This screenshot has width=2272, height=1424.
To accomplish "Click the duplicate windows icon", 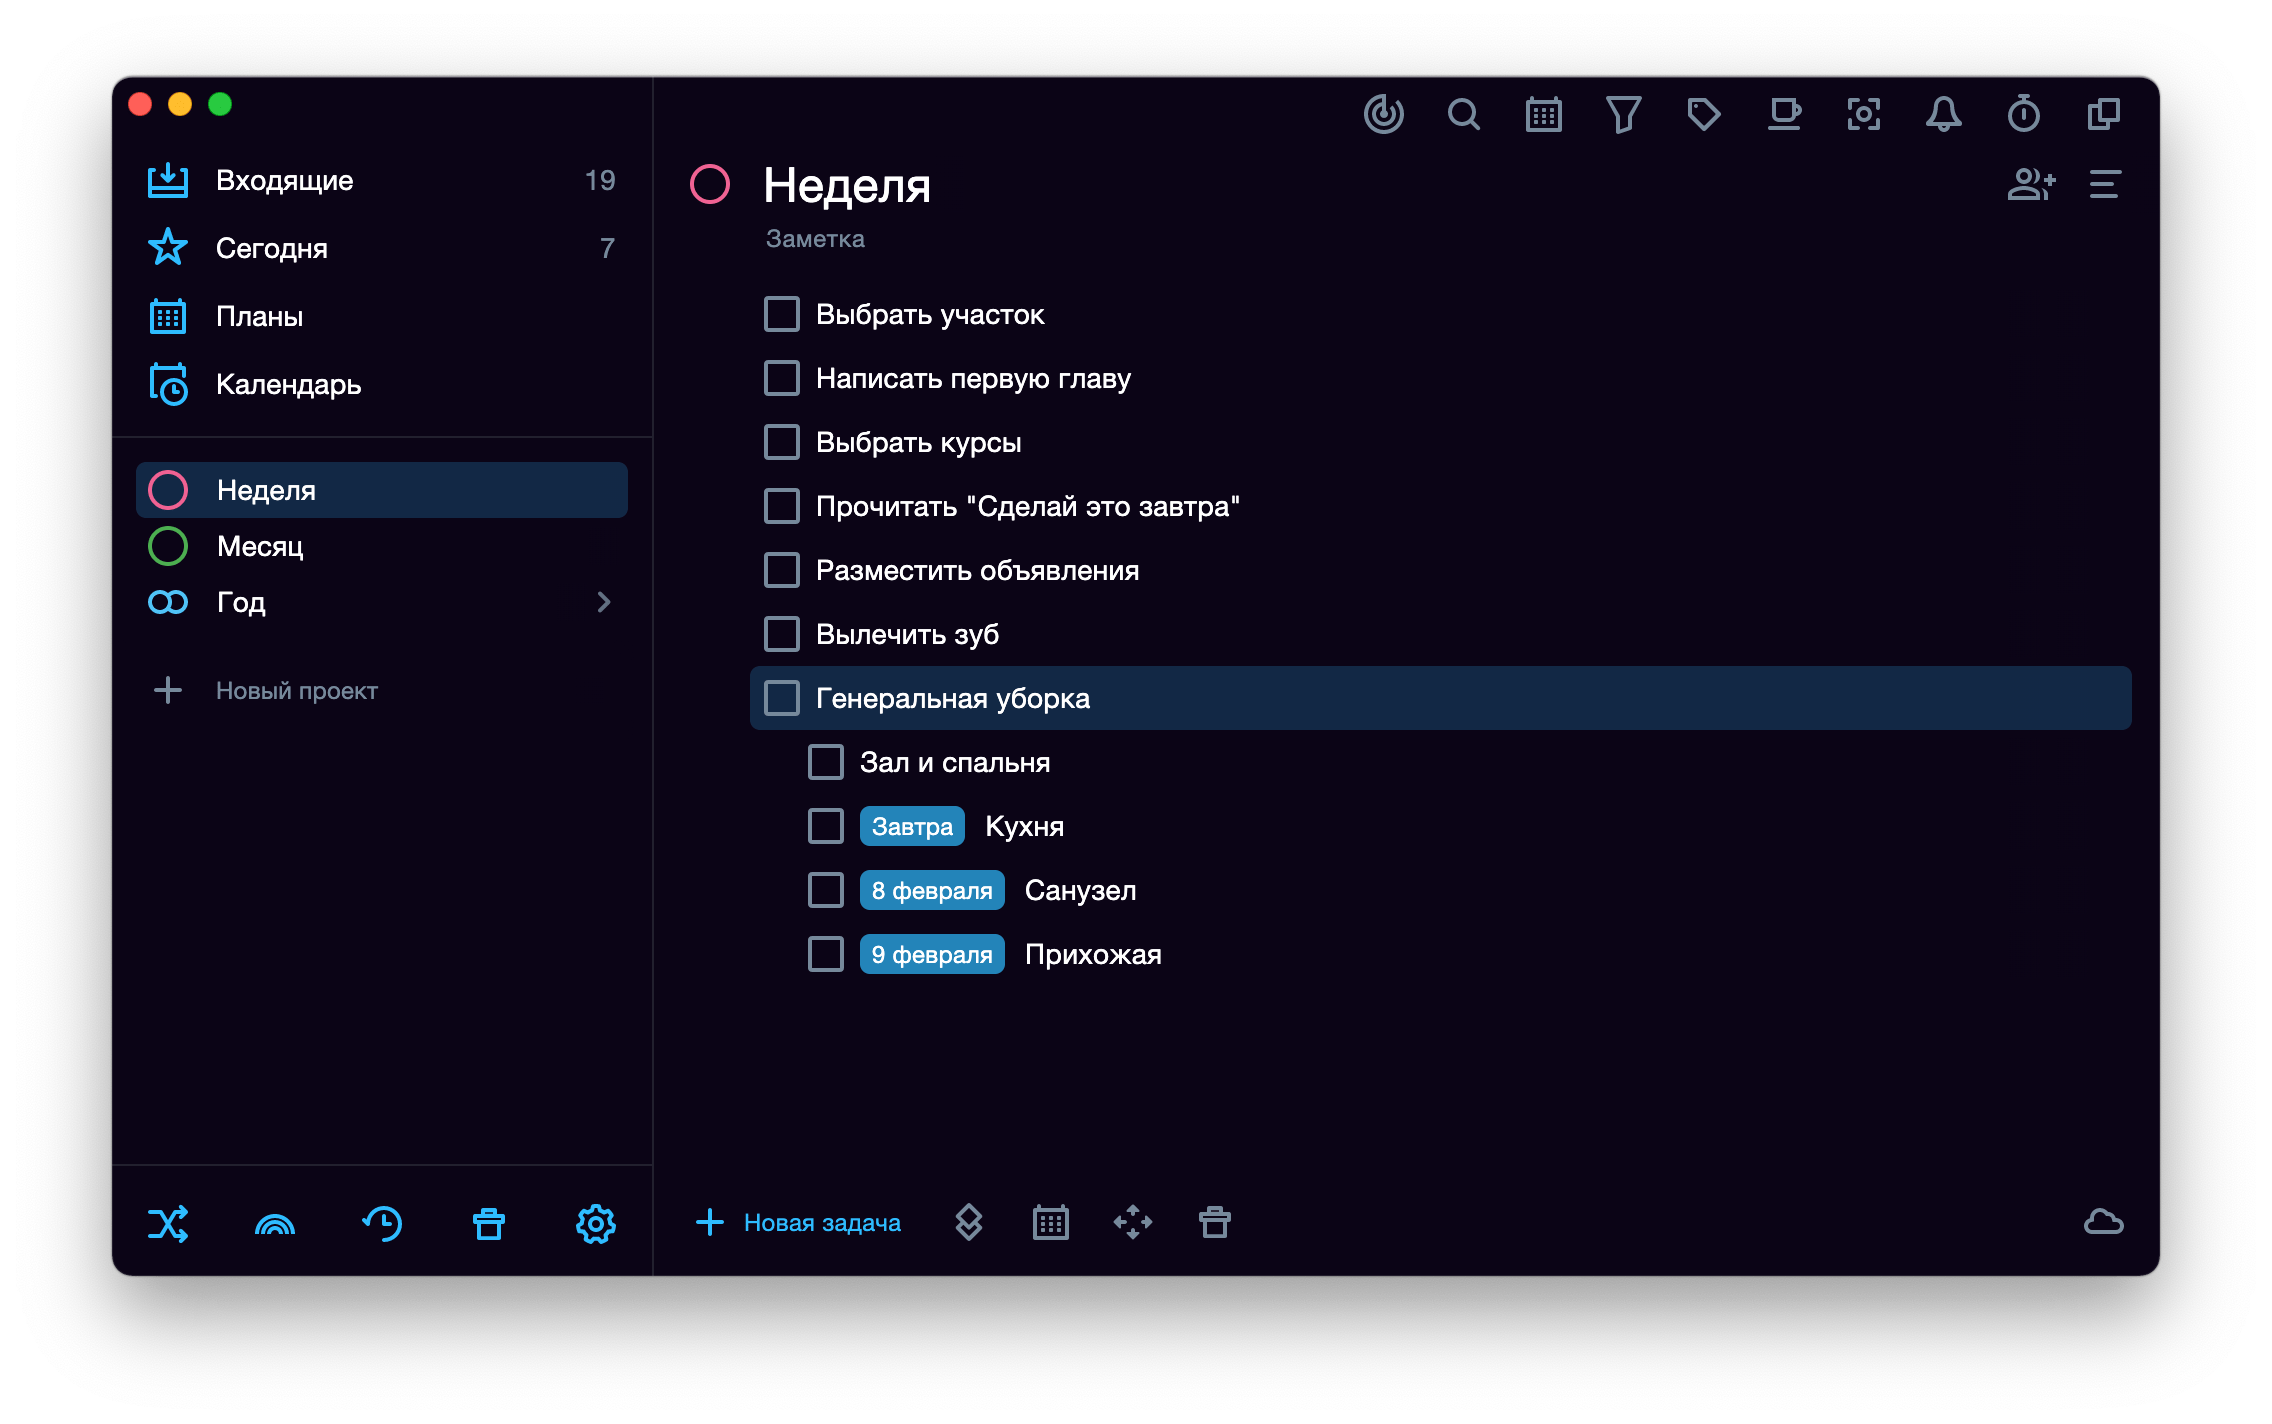I will [2104, 114].
